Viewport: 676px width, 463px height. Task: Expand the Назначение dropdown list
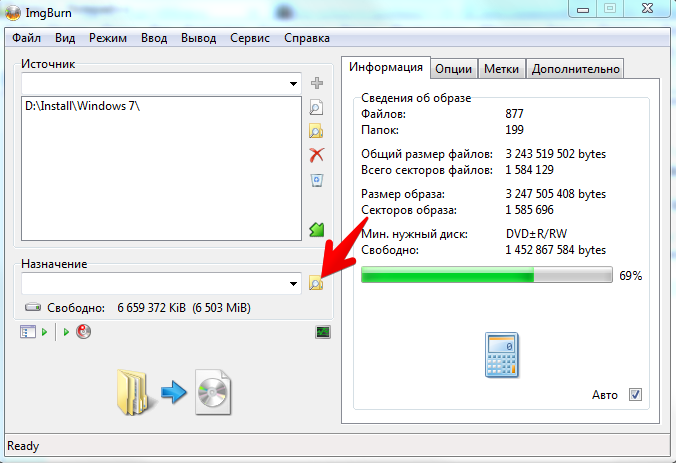(293, 284)
